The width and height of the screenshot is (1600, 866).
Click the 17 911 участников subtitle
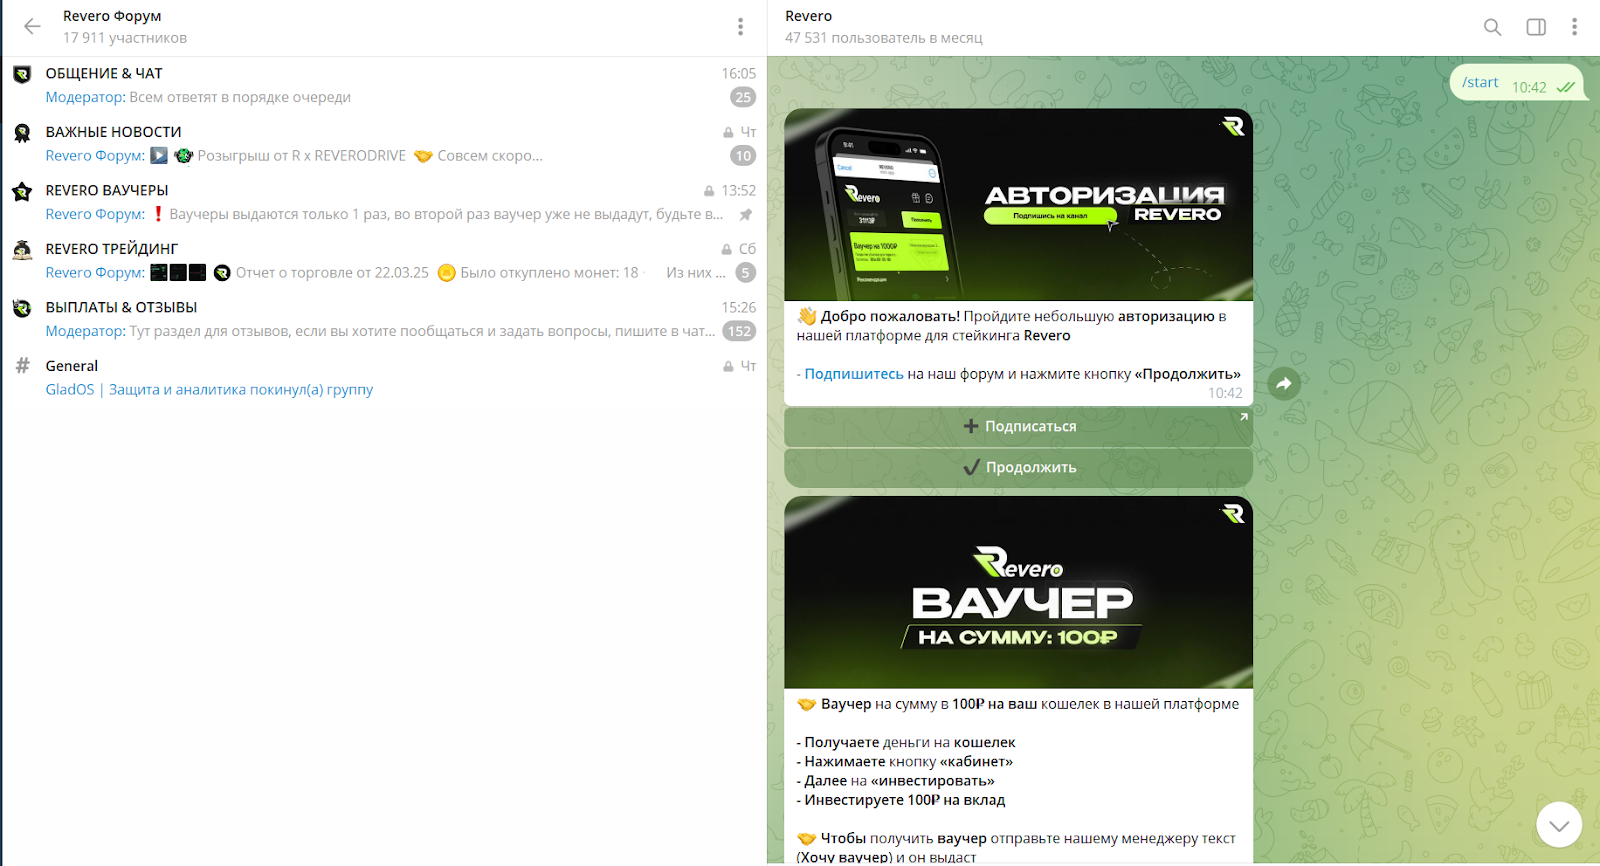(x=125, y=38)
